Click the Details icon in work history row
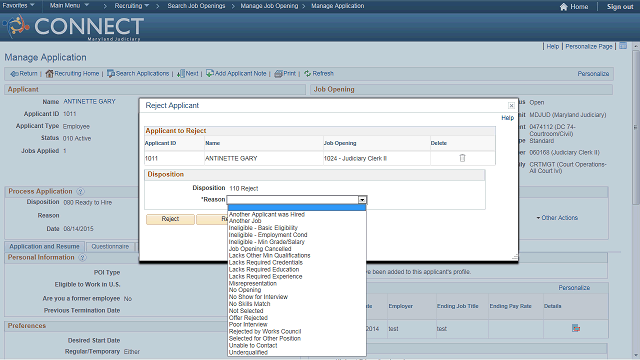 [x=576, y=328]
